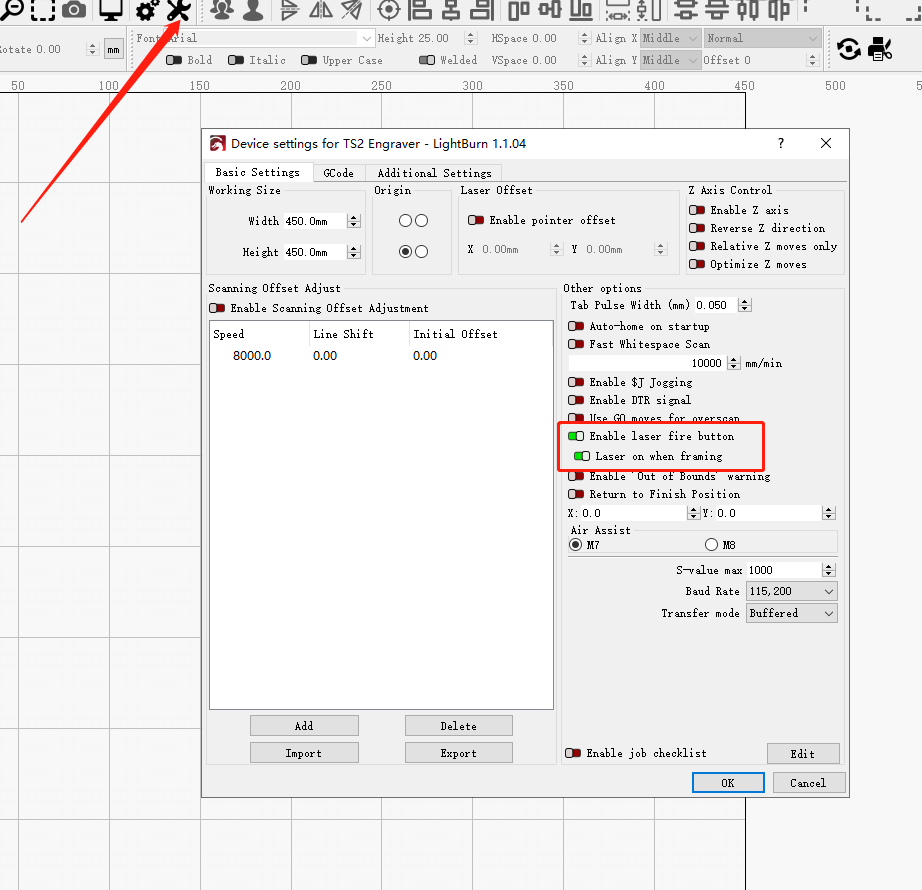Toggle the Upper Case switch
The width and height of the screenshot is (922, 890).
click(309, 60)
